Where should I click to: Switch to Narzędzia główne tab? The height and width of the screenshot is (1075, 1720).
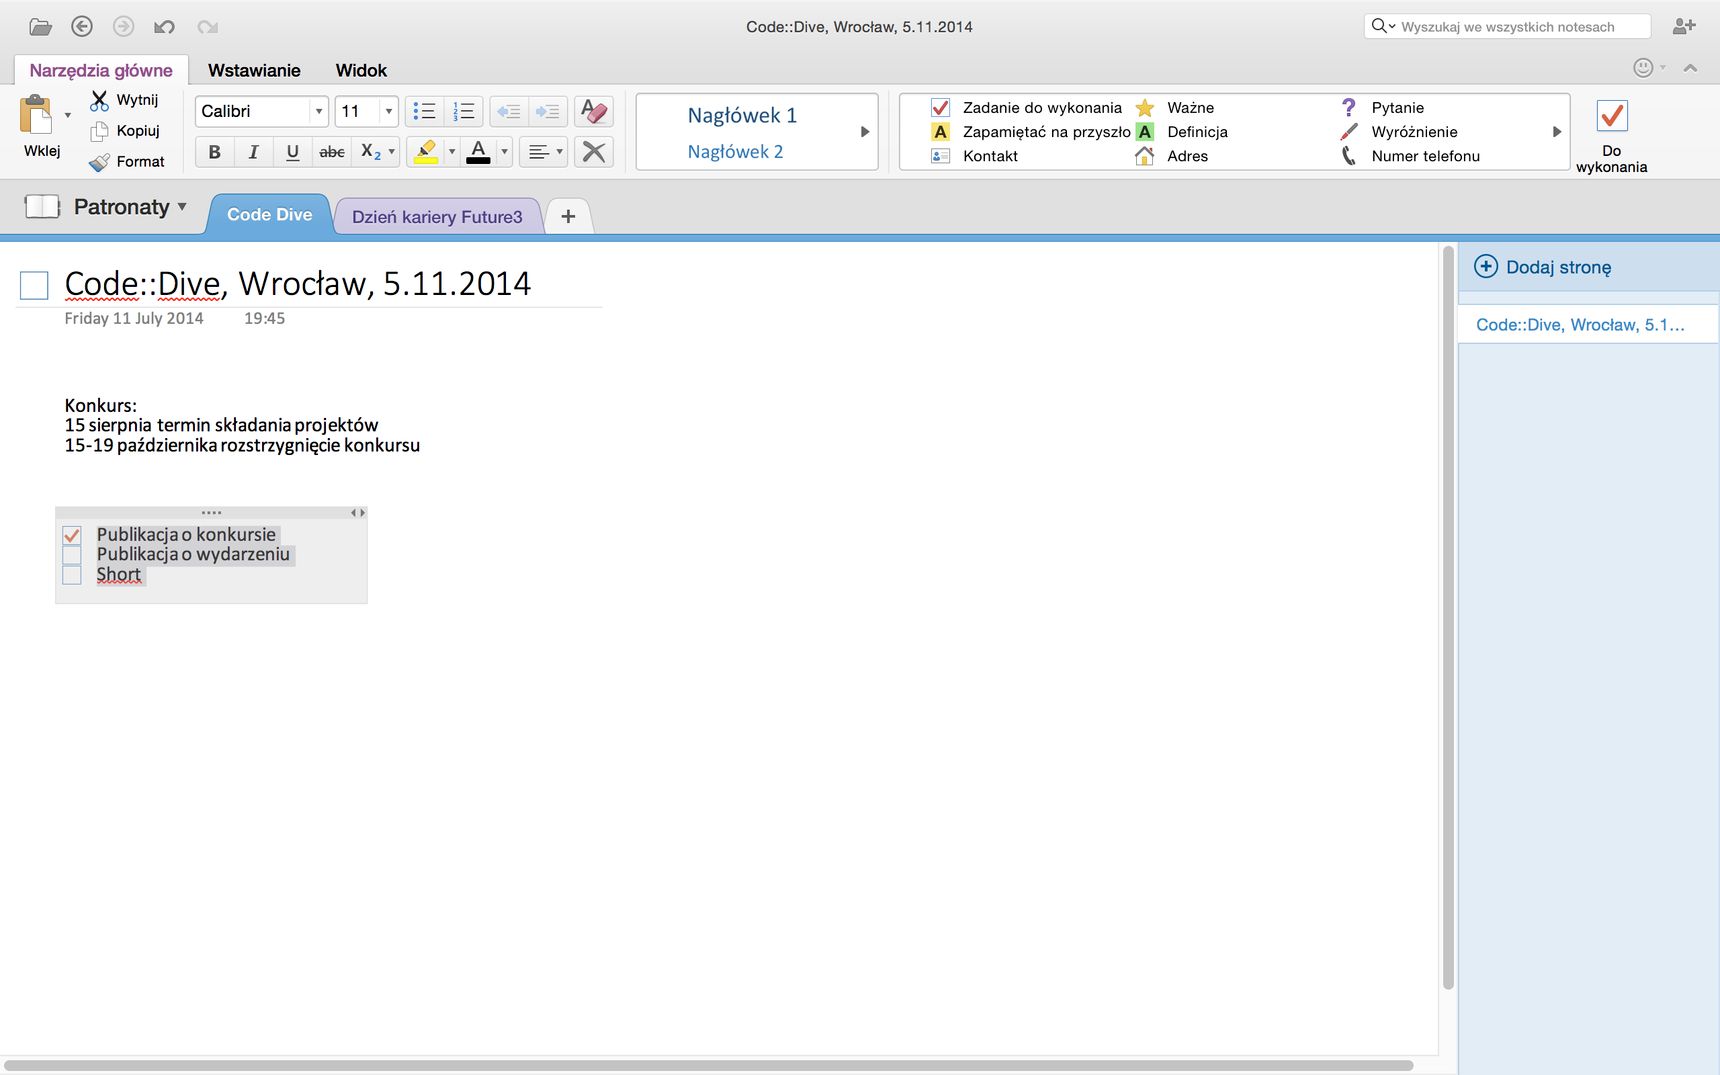tap(101, 70)
